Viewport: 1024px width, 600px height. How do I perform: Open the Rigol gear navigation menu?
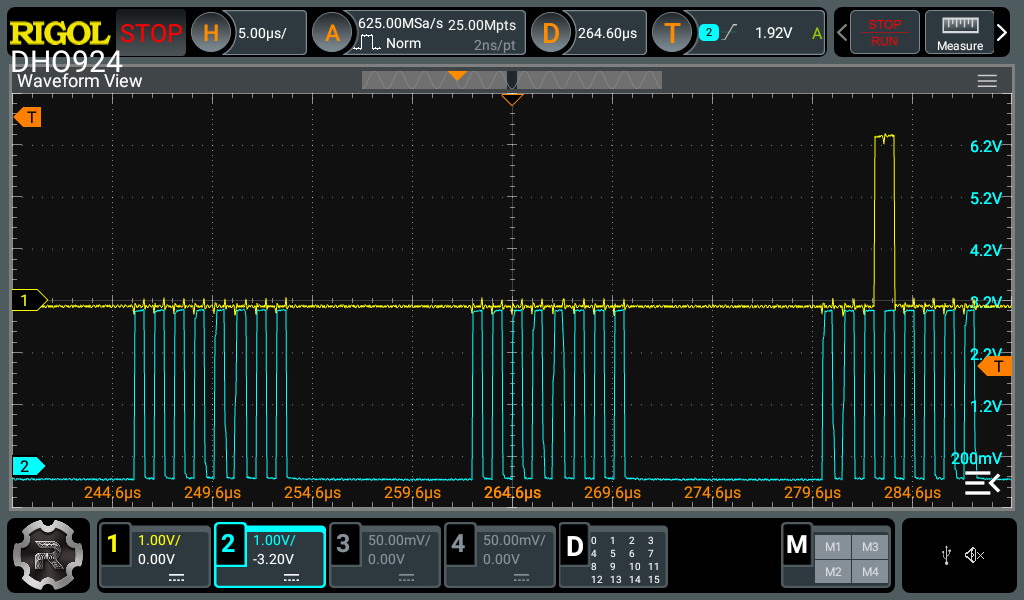[50, 555]
